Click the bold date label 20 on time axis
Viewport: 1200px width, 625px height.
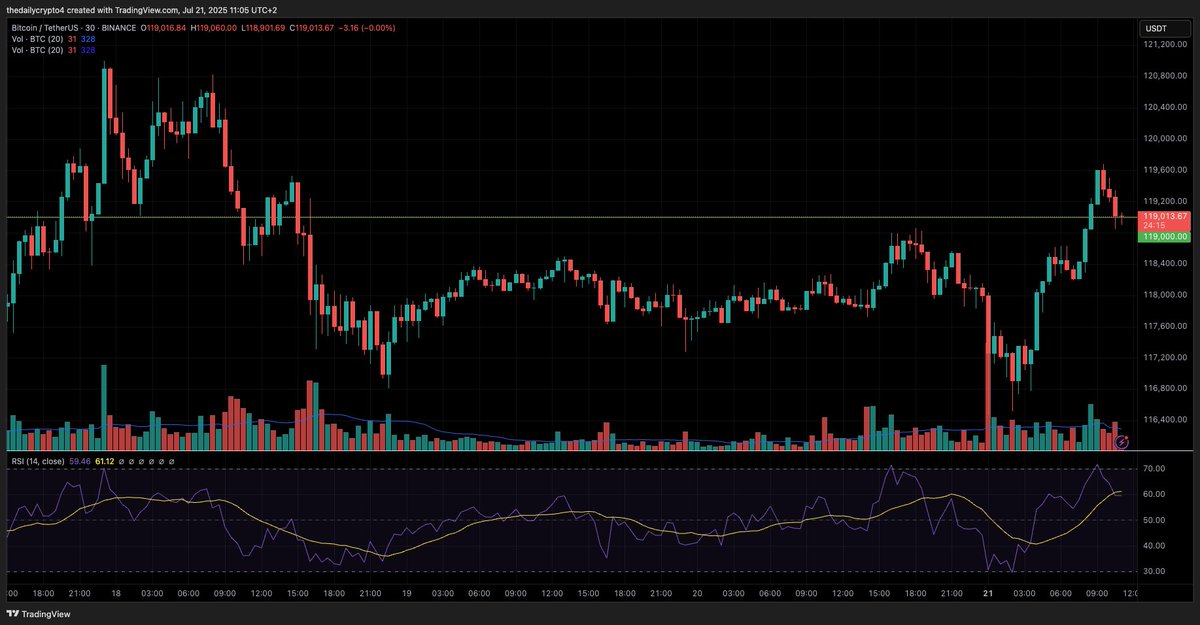point(697,592)
